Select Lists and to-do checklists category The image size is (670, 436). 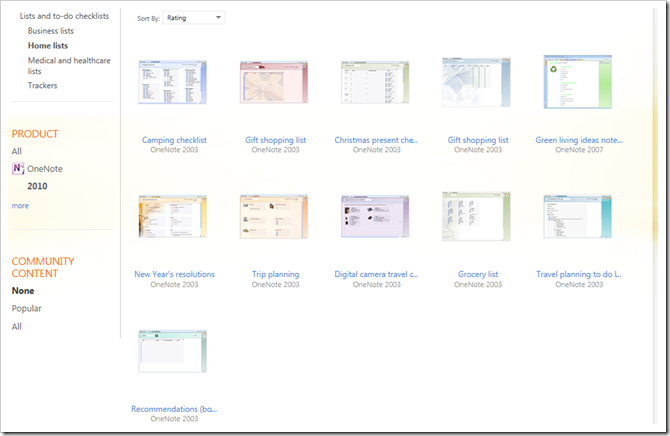tap(64, 16)
